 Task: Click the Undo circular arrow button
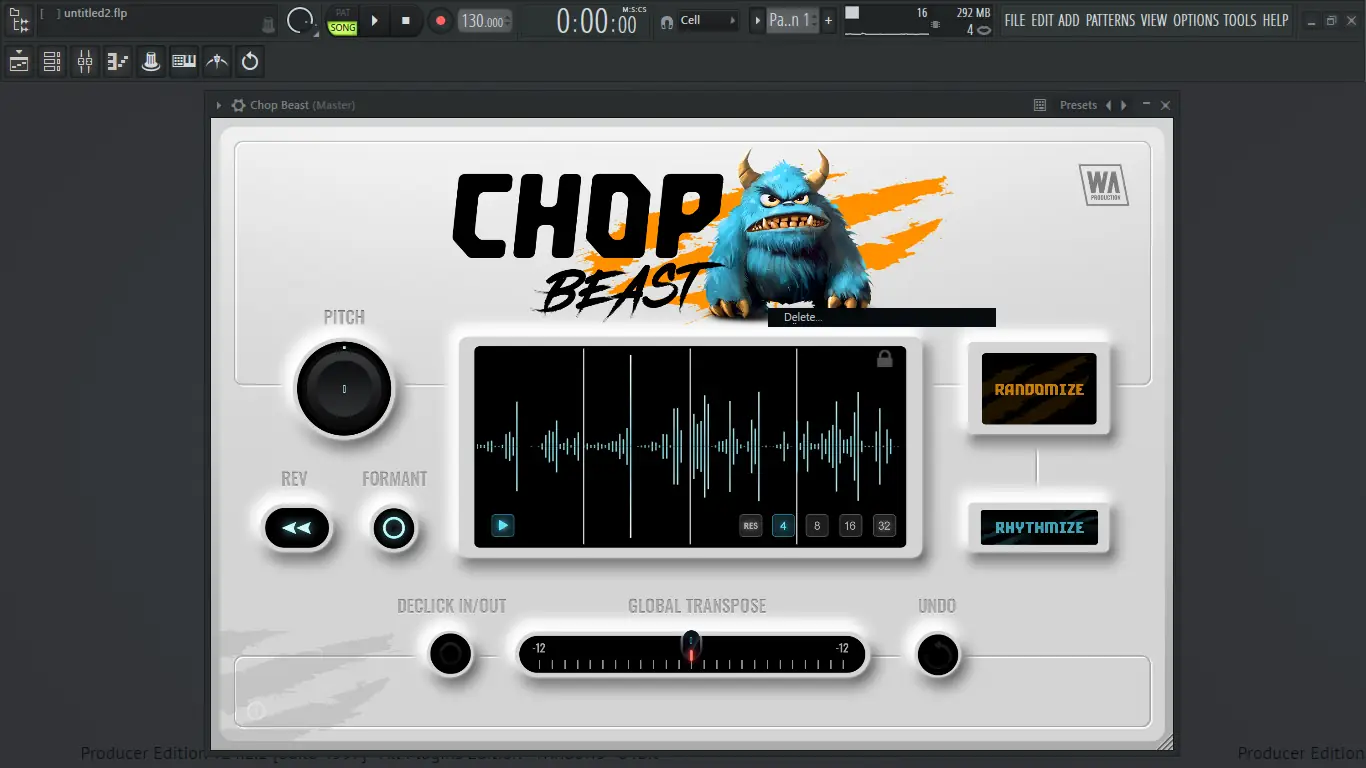click(x=938, y=655)
